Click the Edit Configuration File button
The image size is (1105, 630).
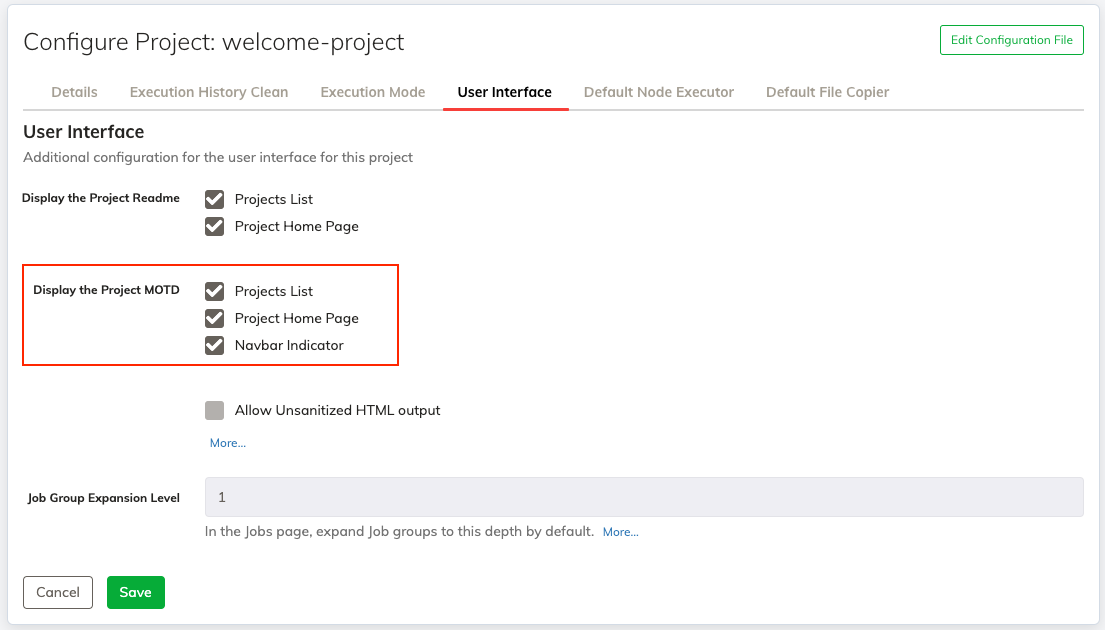[1011, 40]
